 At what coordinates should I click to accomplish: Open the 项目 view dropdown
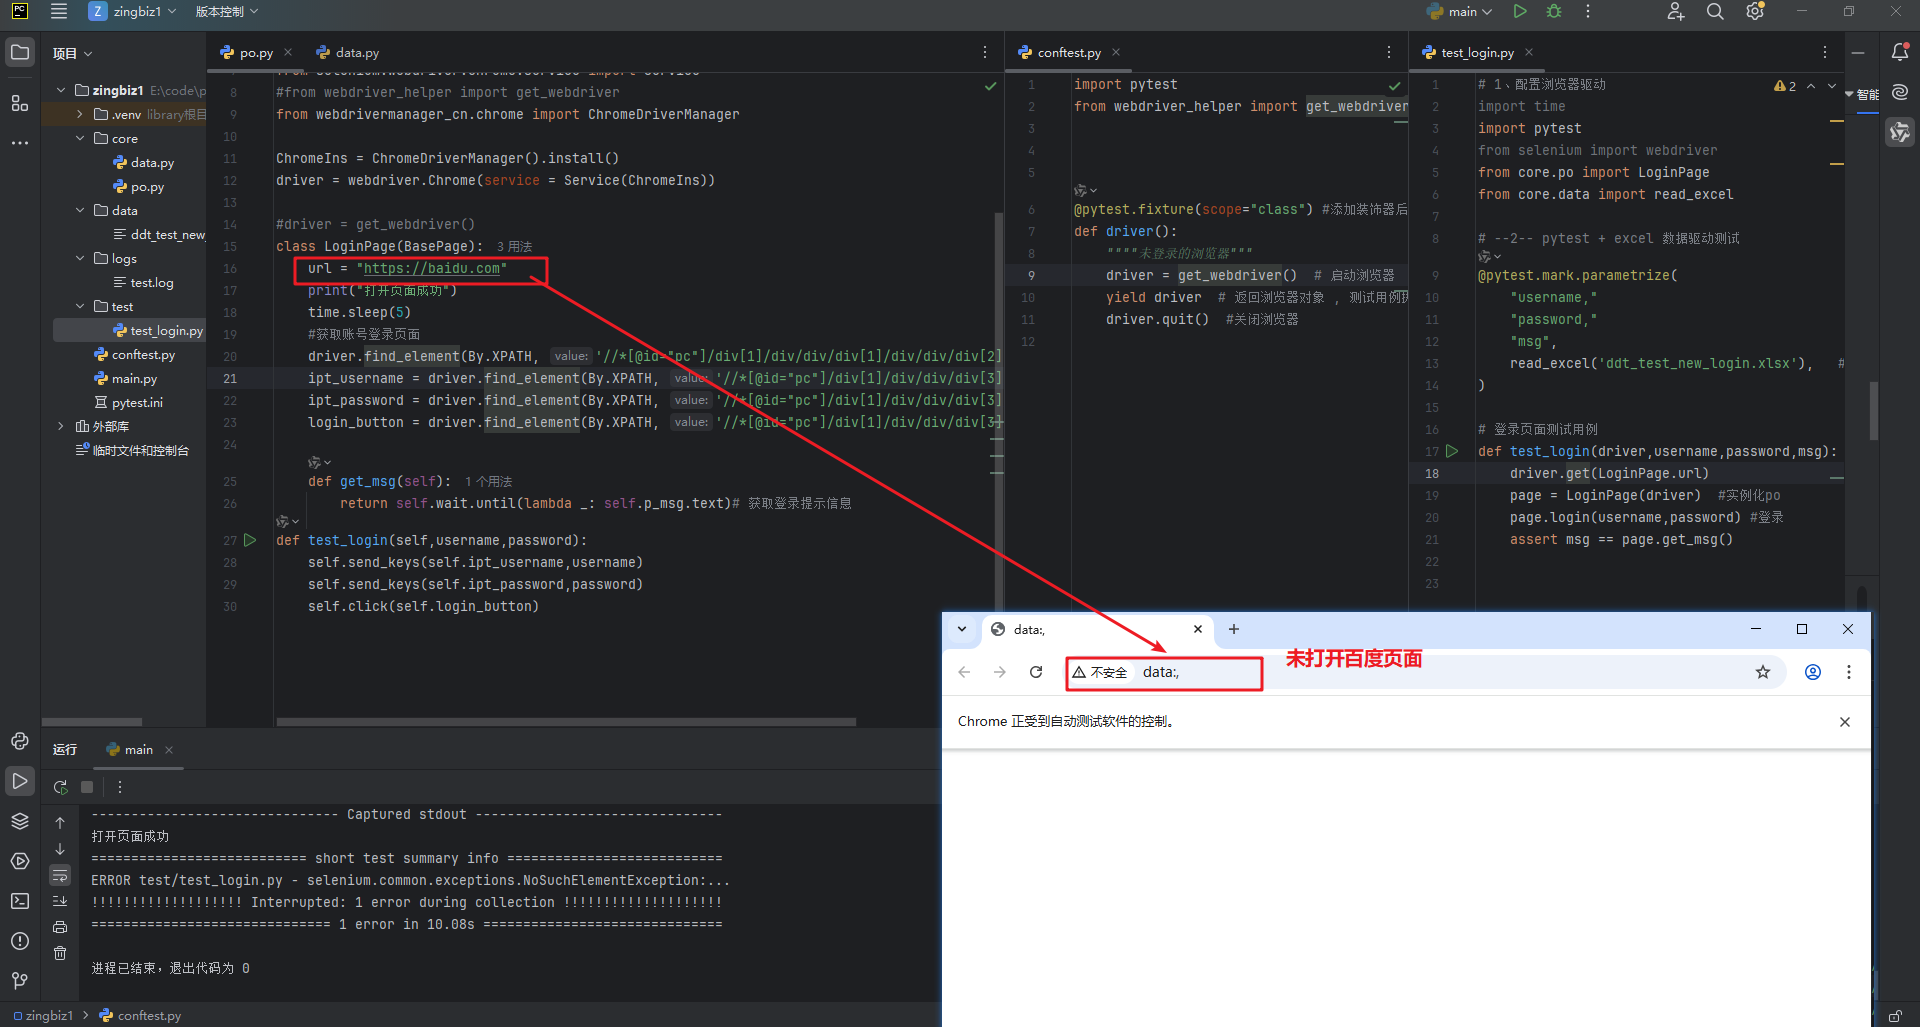[x=73, y=53]
